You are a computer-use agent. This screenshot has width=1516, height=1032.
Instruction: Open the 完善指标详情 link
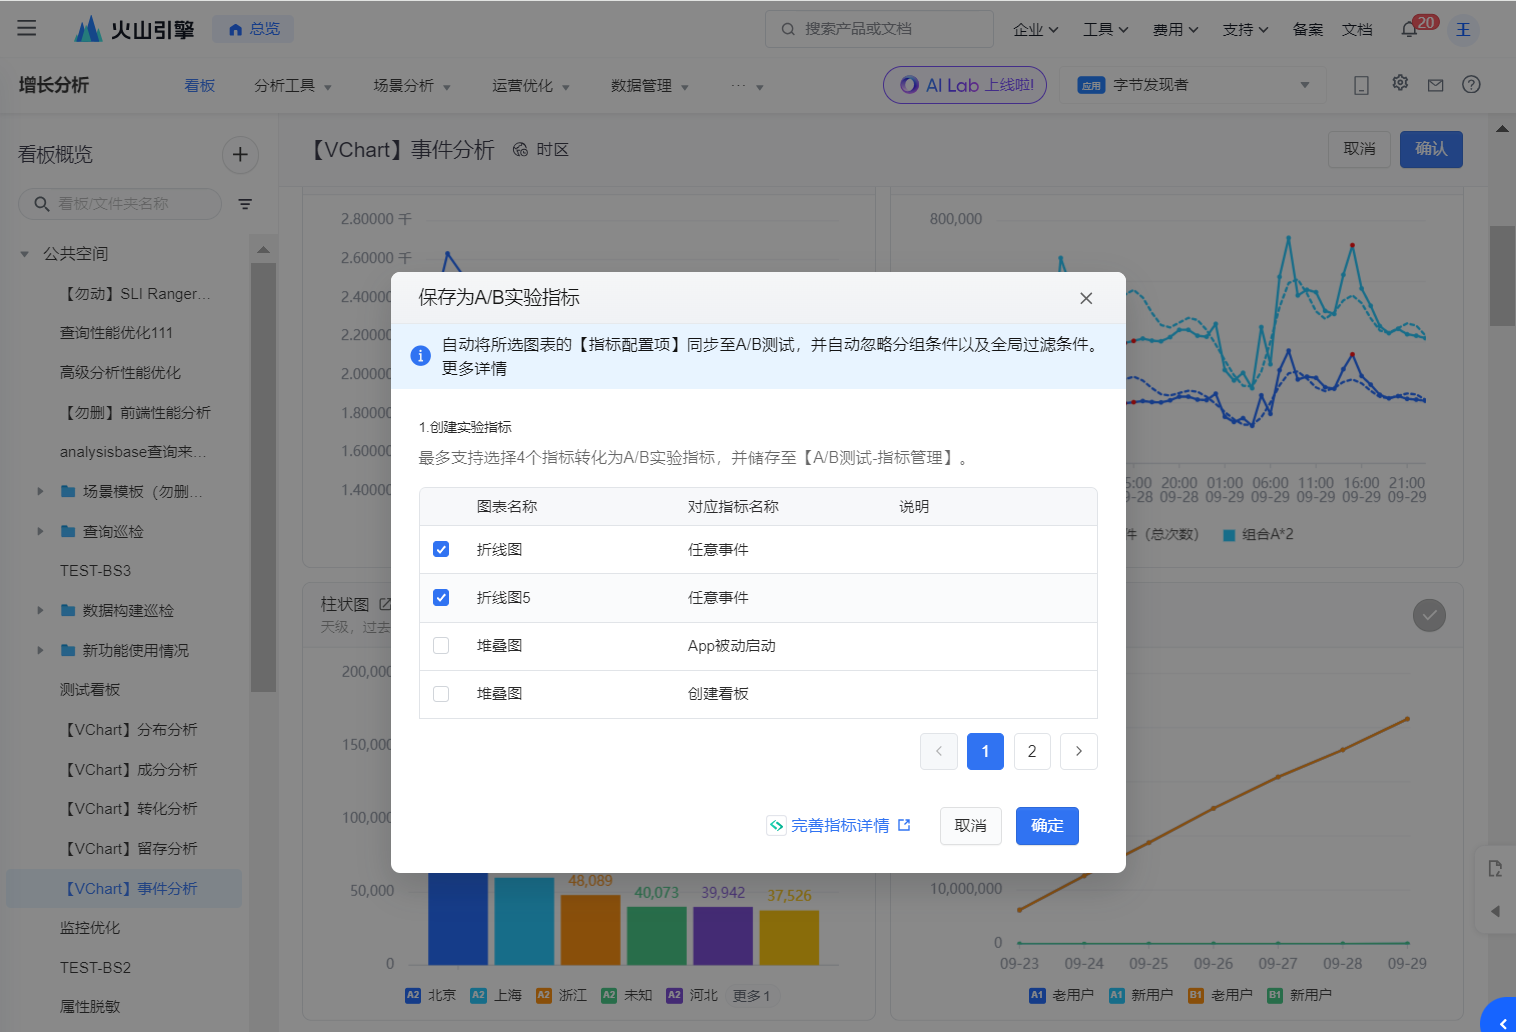coord(840,826)
